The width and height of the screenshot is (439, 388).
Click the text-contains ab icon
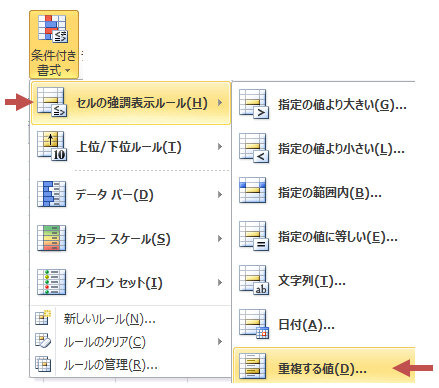[254, 280]
